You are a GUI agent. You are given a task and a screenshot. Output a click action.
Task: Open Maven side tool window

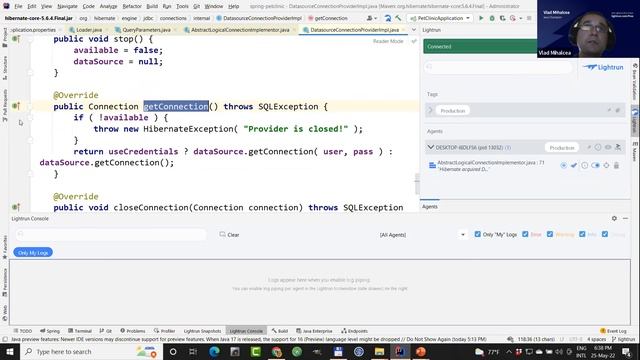tap(635, 152)
